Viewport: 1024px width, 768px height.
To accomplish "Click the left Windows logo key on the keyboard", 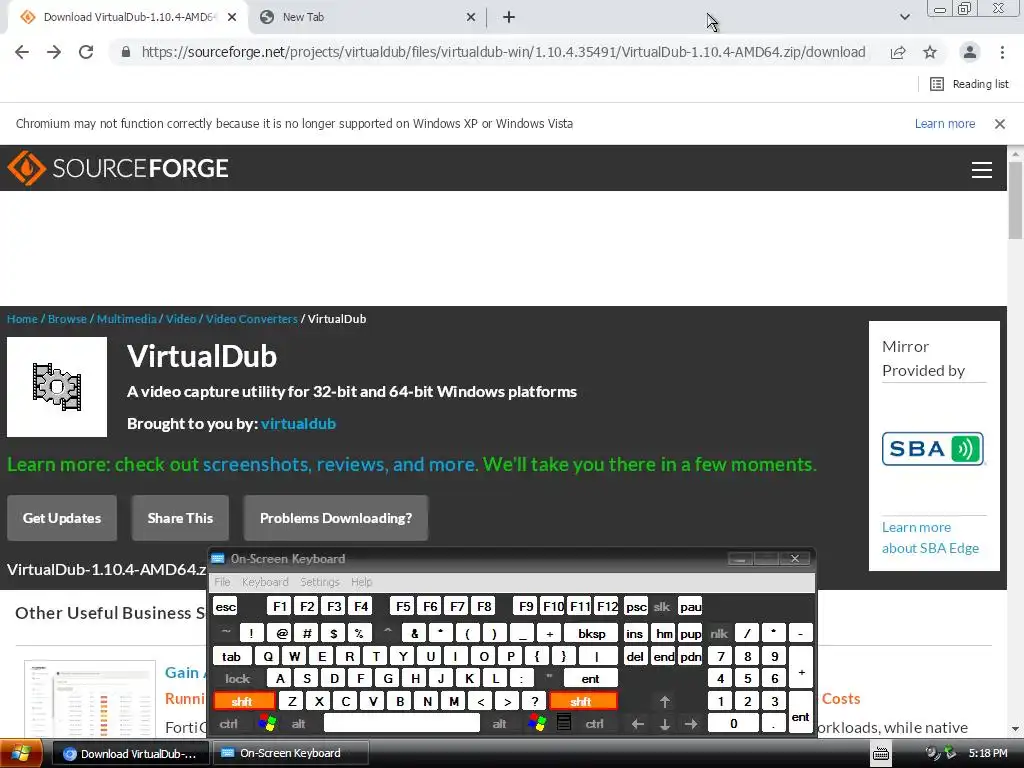I will pyautogui.click(x=267, y=723).
